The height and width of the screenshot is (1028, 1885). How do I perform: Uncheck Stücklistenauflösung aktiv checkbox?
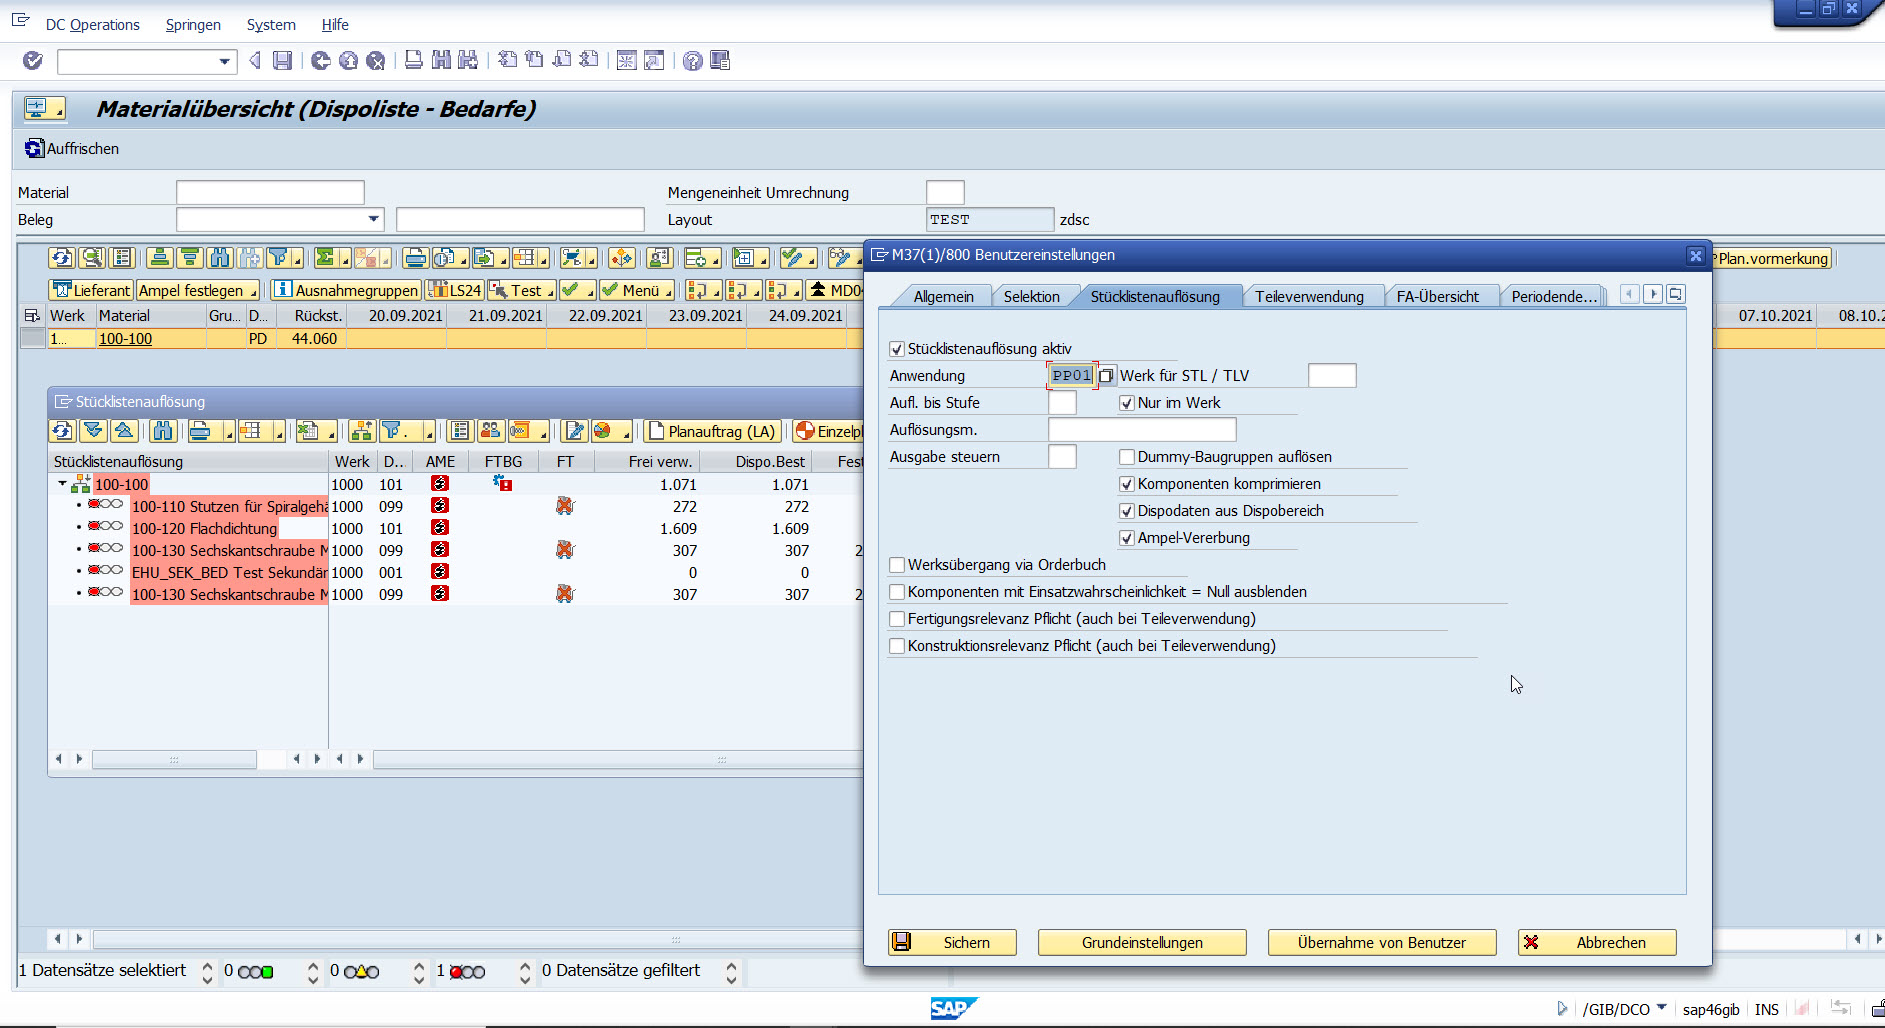click(897, 349)
